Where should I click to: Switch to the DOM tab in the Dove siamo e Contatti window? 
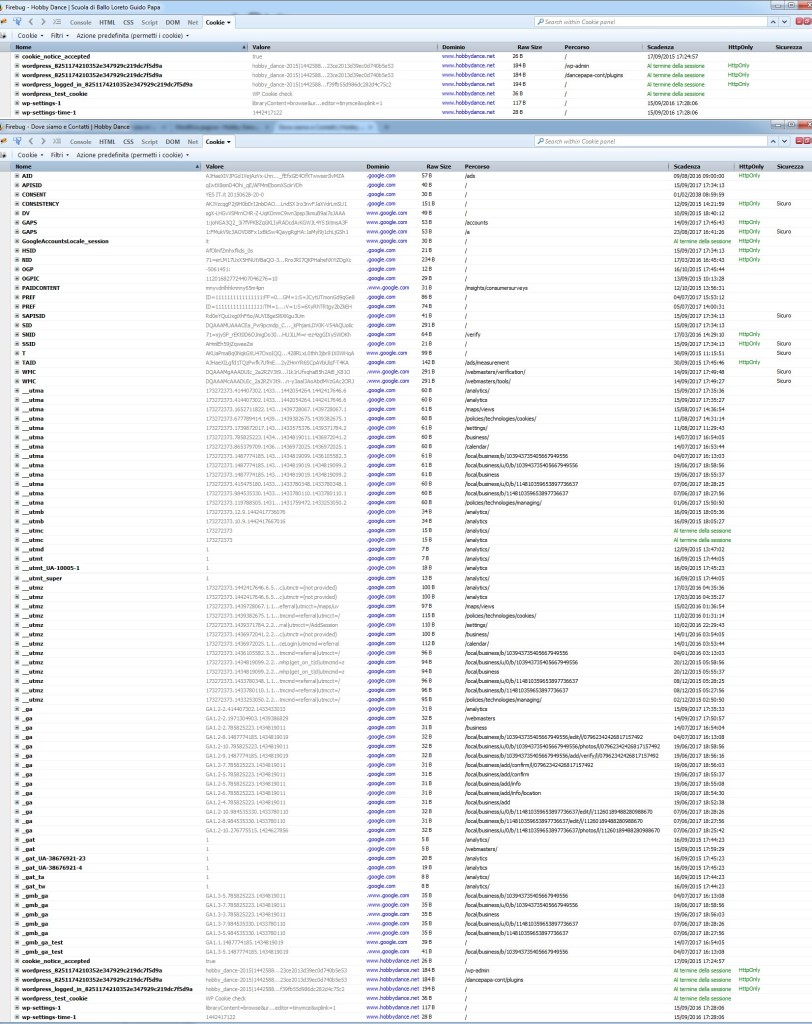tap(172, 142)
